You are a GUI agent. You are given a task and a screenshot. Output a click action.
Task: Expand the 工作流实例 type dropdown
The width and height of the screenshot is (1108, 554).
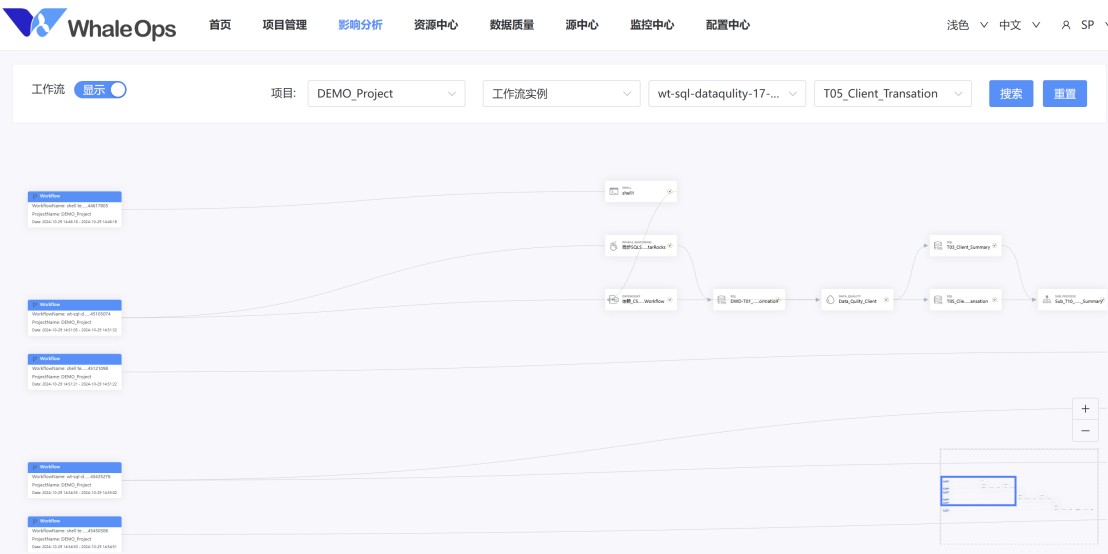click(562, 93)
